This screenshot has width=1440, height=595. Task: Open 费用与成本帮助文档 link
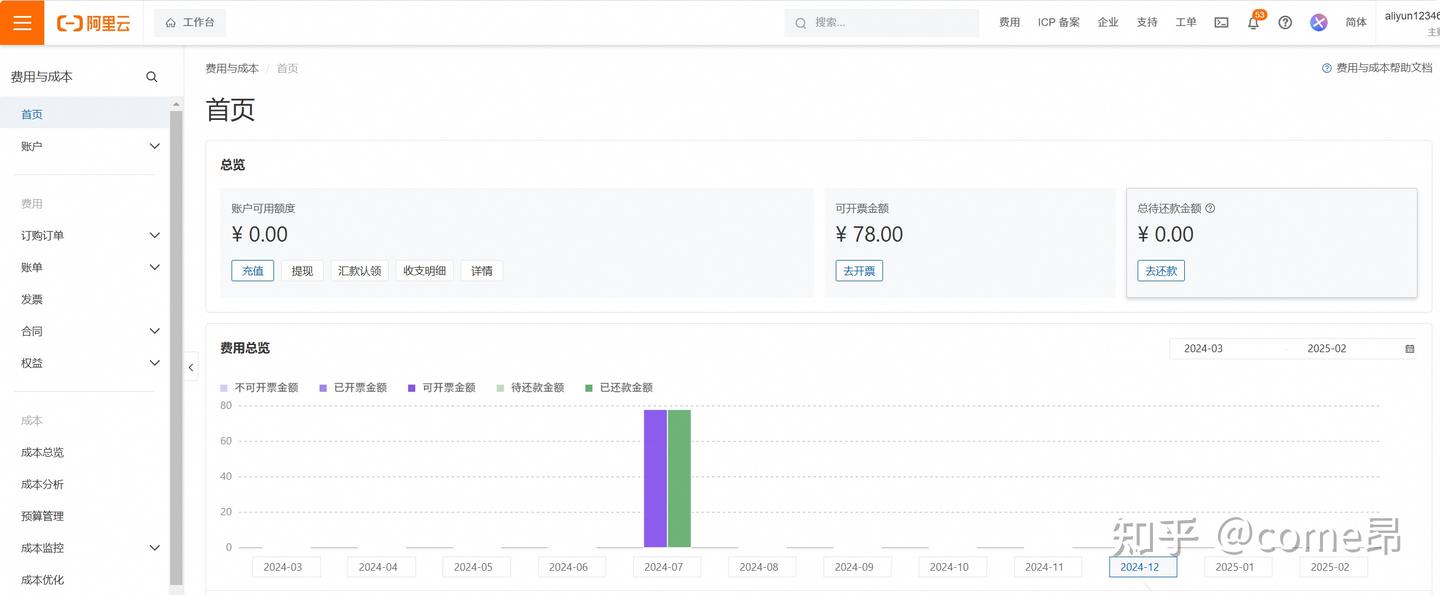point(1377,69)
